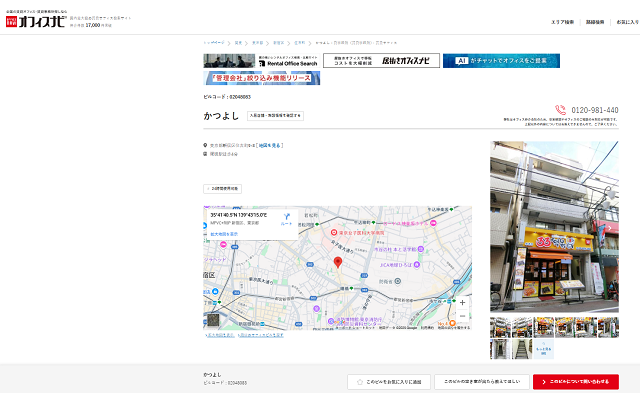
Task: Click notify me when vacancy available button
Action: (x=482, y=382)
